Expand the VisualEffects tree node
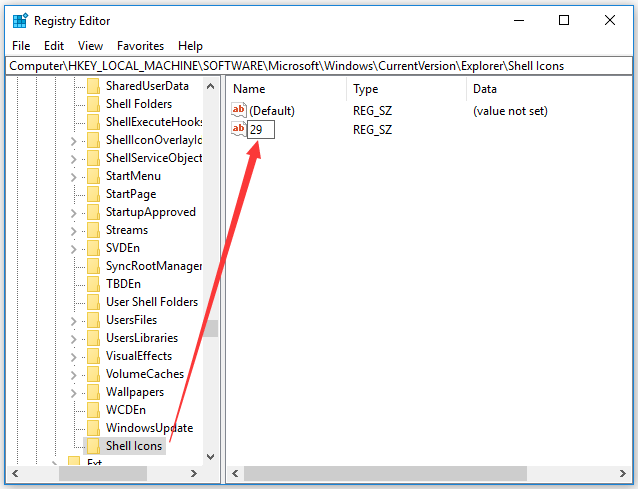This screenshot has height=489, width=638. pos(74,357)
